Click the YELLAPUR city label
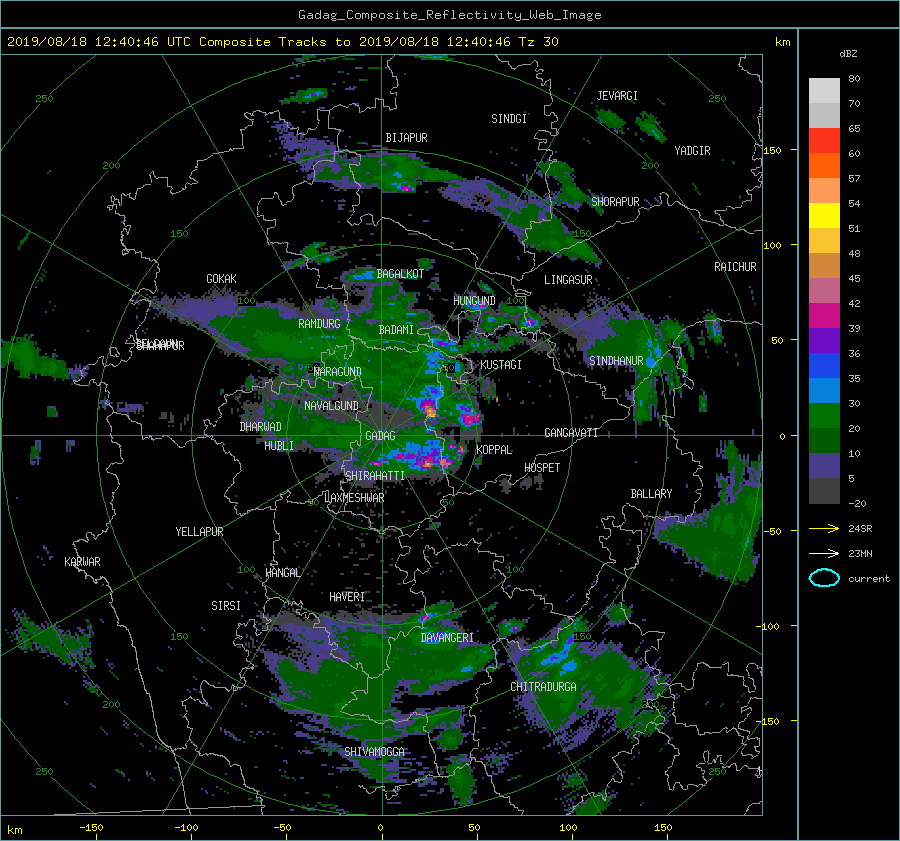Image resolution: width=900 pixels, height=841 pixels. click(199, 532)
